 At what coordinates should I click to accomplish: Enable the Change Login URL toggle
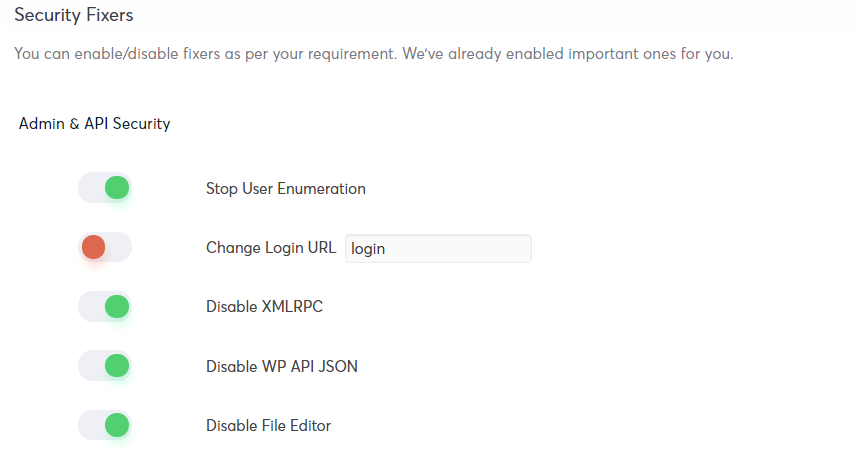pos(105,247)
